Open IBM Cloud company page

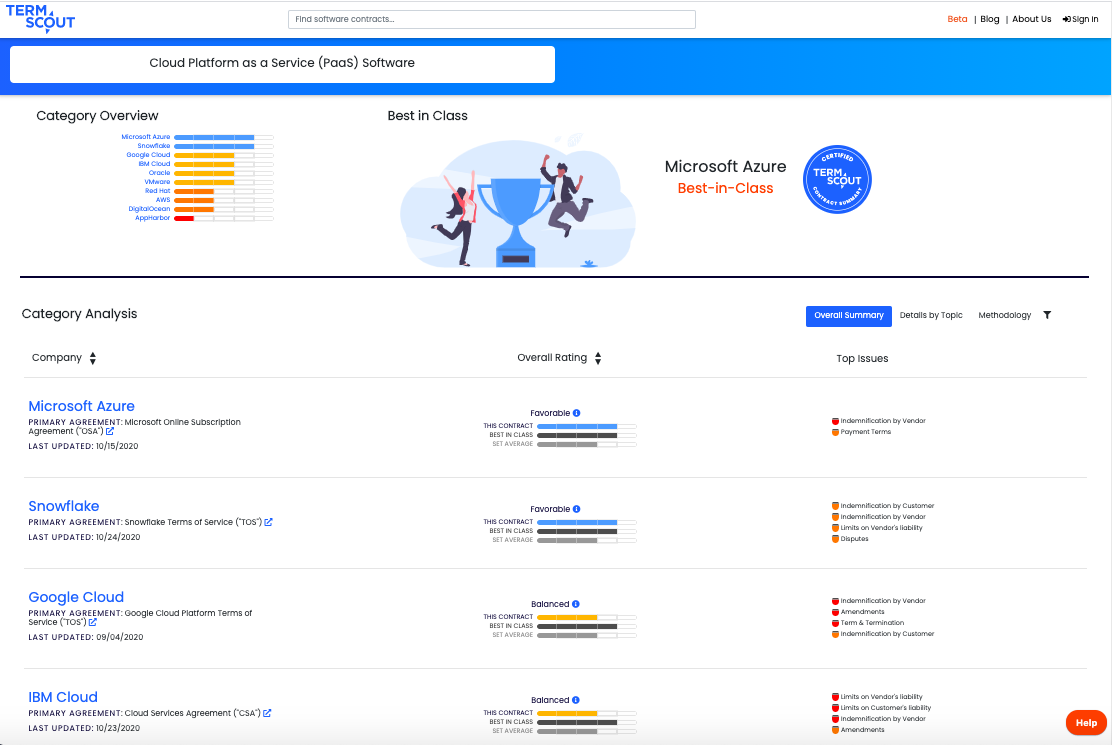pyautogui.click(x=63, y=698)
